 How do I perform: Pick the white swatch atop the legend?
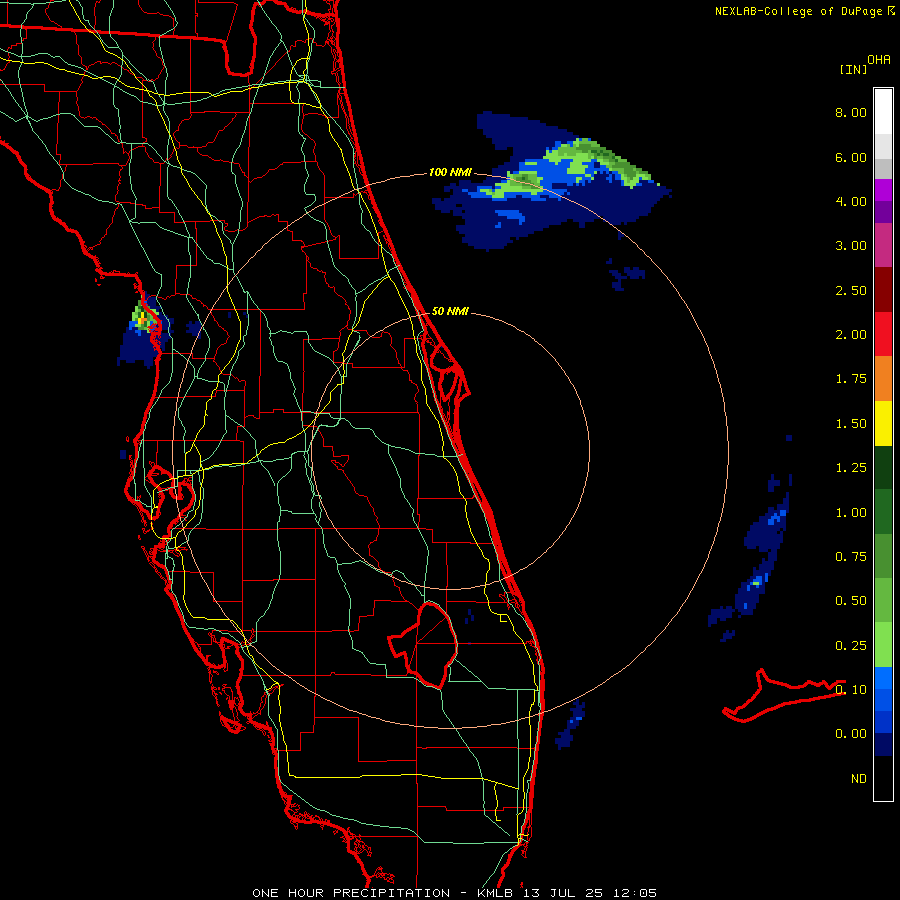point(883,112)
